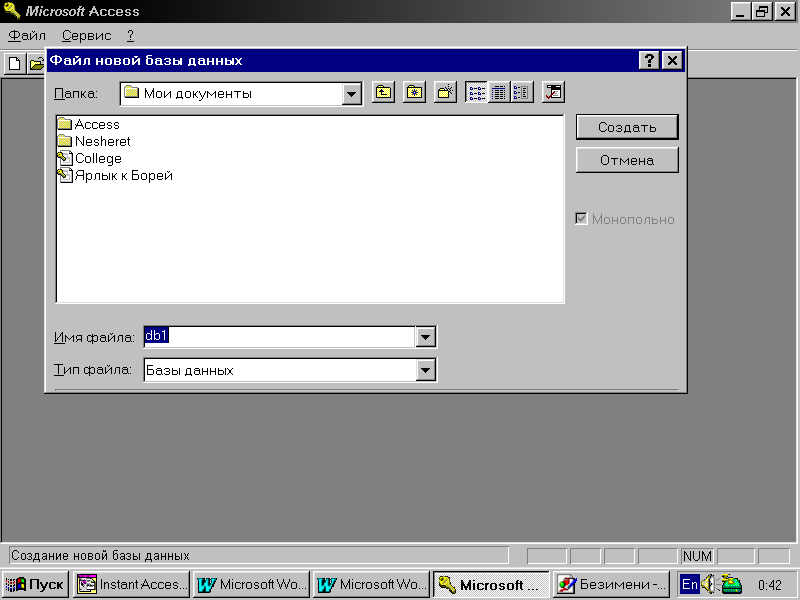Image resolution: width=800 pixels, height=600 pixels.
Task: Toggle the Монопольно checkbox
Action: click(x=581, y=219)
